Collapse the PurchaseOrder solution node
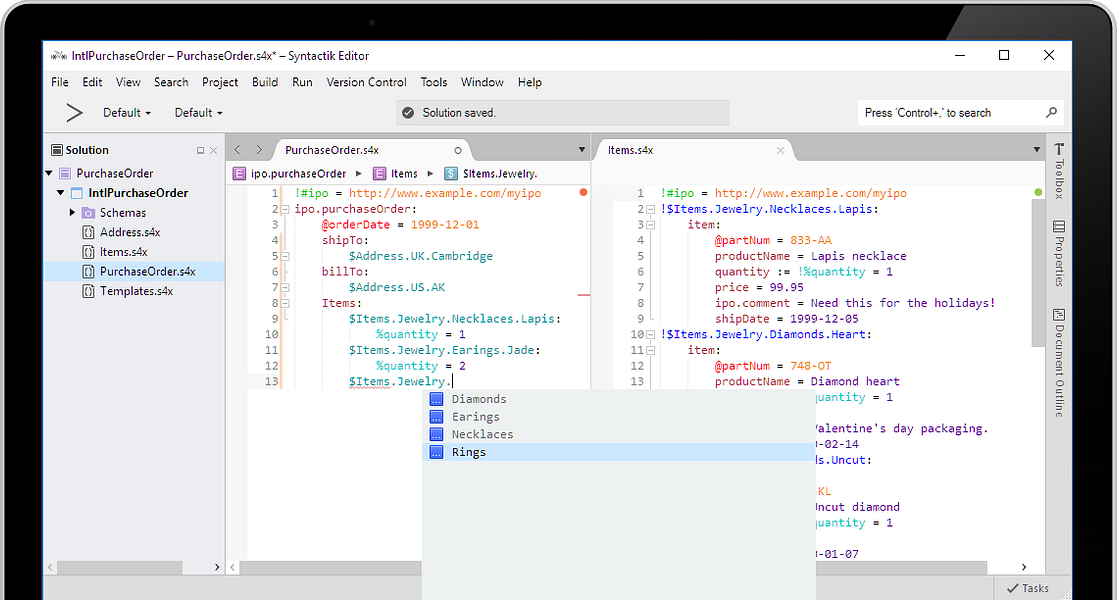The width and height of the screenshot is (1117, 600). 49,173
